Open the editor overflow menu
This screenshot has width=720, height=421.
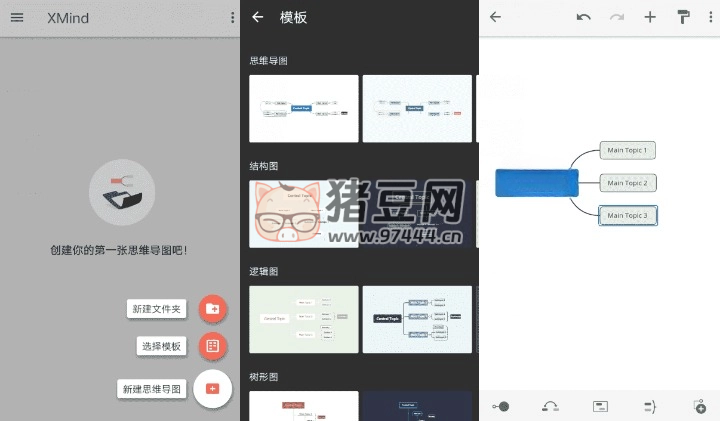tap(711, 17)
